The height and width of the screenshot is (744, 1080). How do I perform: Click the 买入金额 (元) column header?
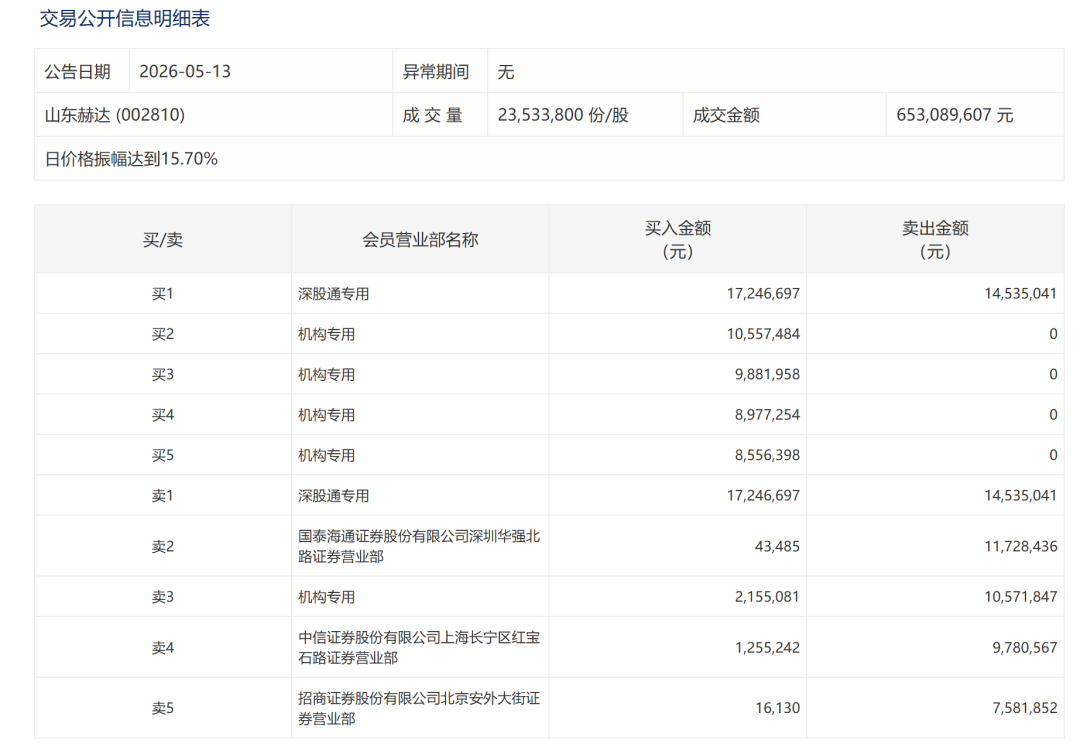click(x=678, y=240)
